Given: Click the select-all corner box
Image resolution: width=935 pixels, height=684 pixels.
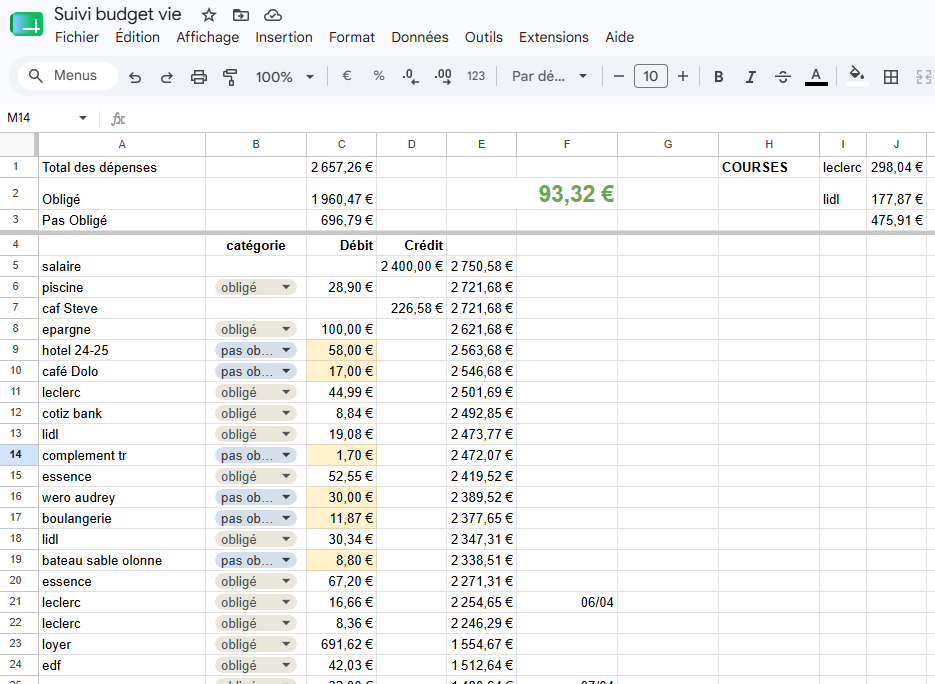Looking at the screenshot, I should [x=17, y=144].
